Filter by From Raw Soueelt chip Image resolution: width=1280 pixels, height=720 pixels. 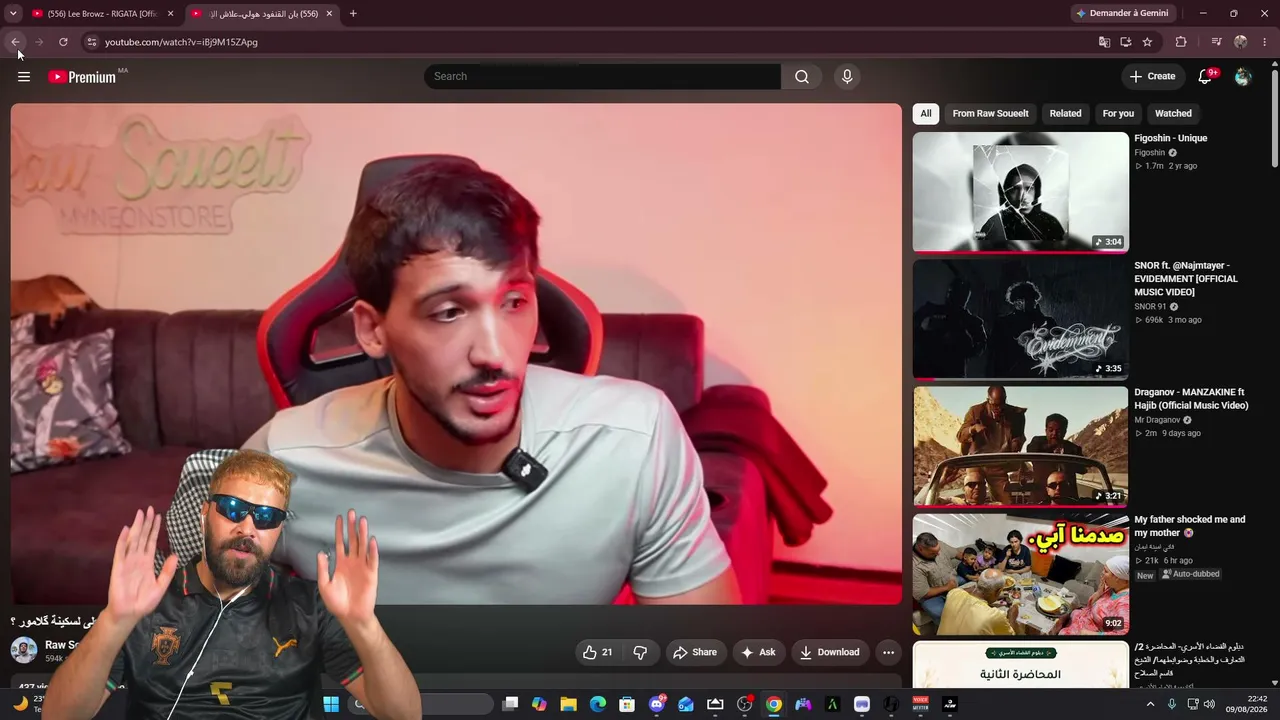990,113
